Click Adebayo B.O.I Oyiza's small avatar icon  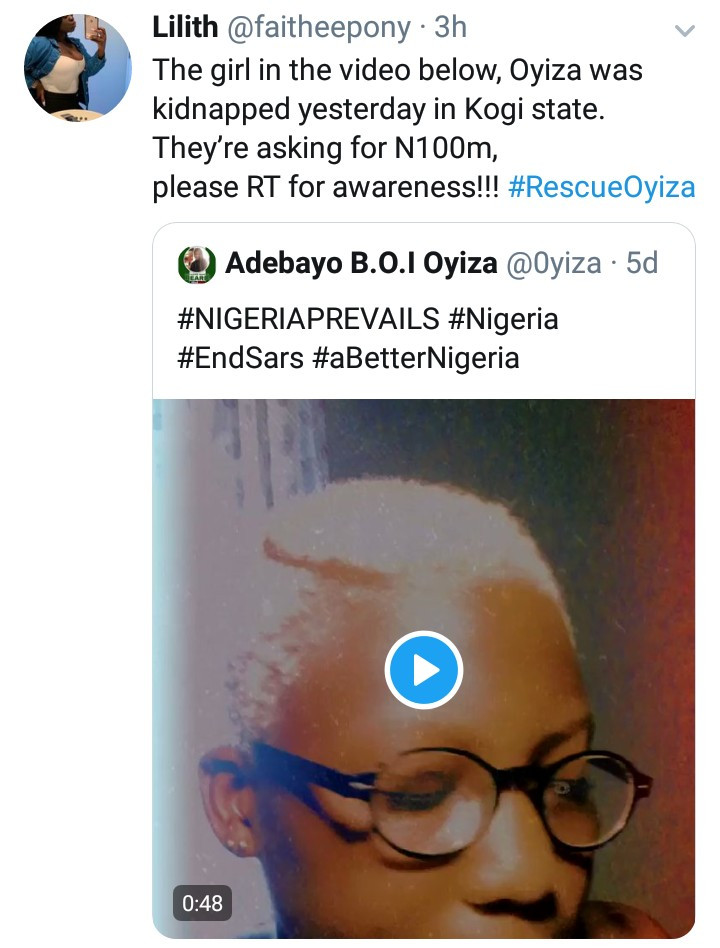[197, 264]
